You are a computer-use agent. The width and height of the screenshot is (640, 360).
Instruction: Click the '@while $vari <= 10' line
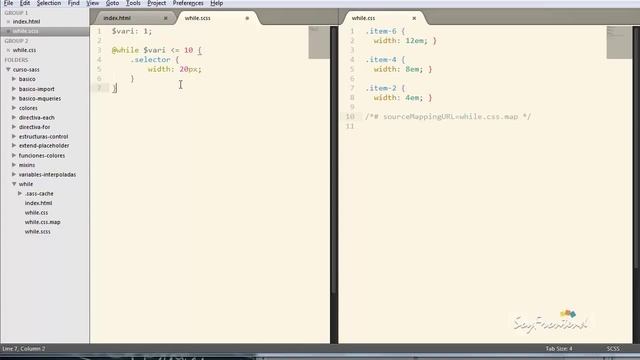coord(157,50)
